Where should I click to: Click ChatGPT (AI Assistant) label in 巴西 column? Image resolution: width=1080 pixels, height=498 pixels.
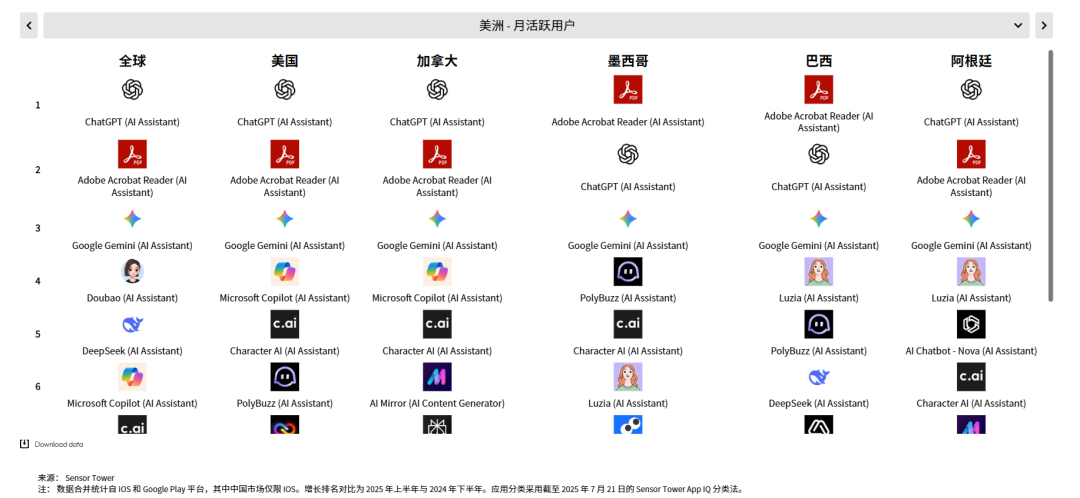pos(818,187)
